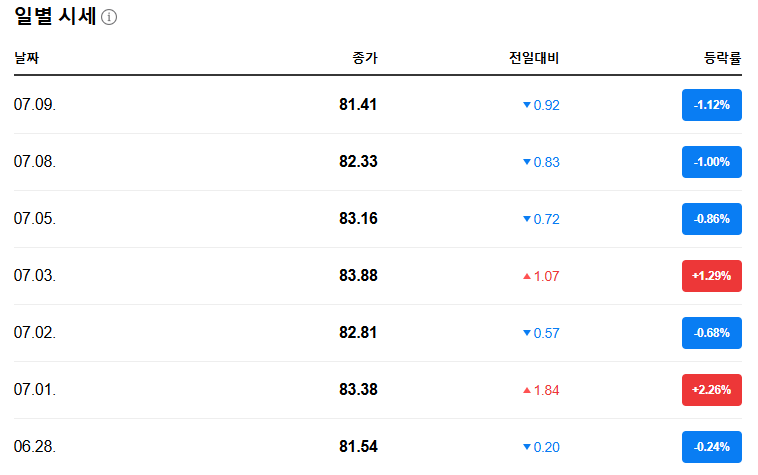Click the red +1.29% change badge
Viewport: 758px width, 475px height.
(x=712, y=276)
